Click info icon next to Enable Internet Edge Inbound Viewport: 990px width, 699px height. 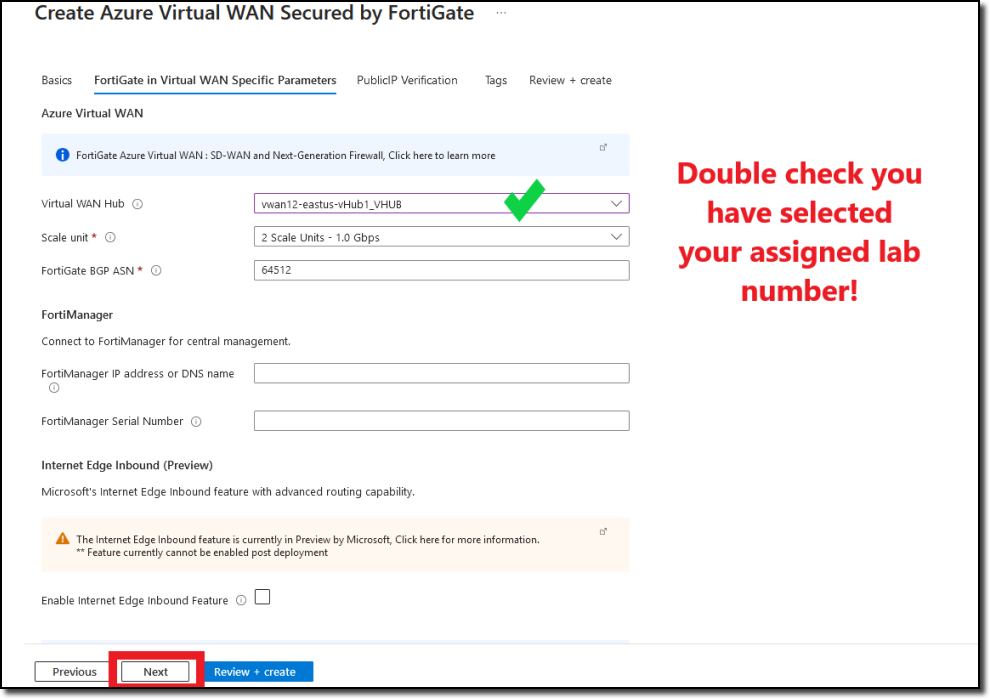coord(241,600)
